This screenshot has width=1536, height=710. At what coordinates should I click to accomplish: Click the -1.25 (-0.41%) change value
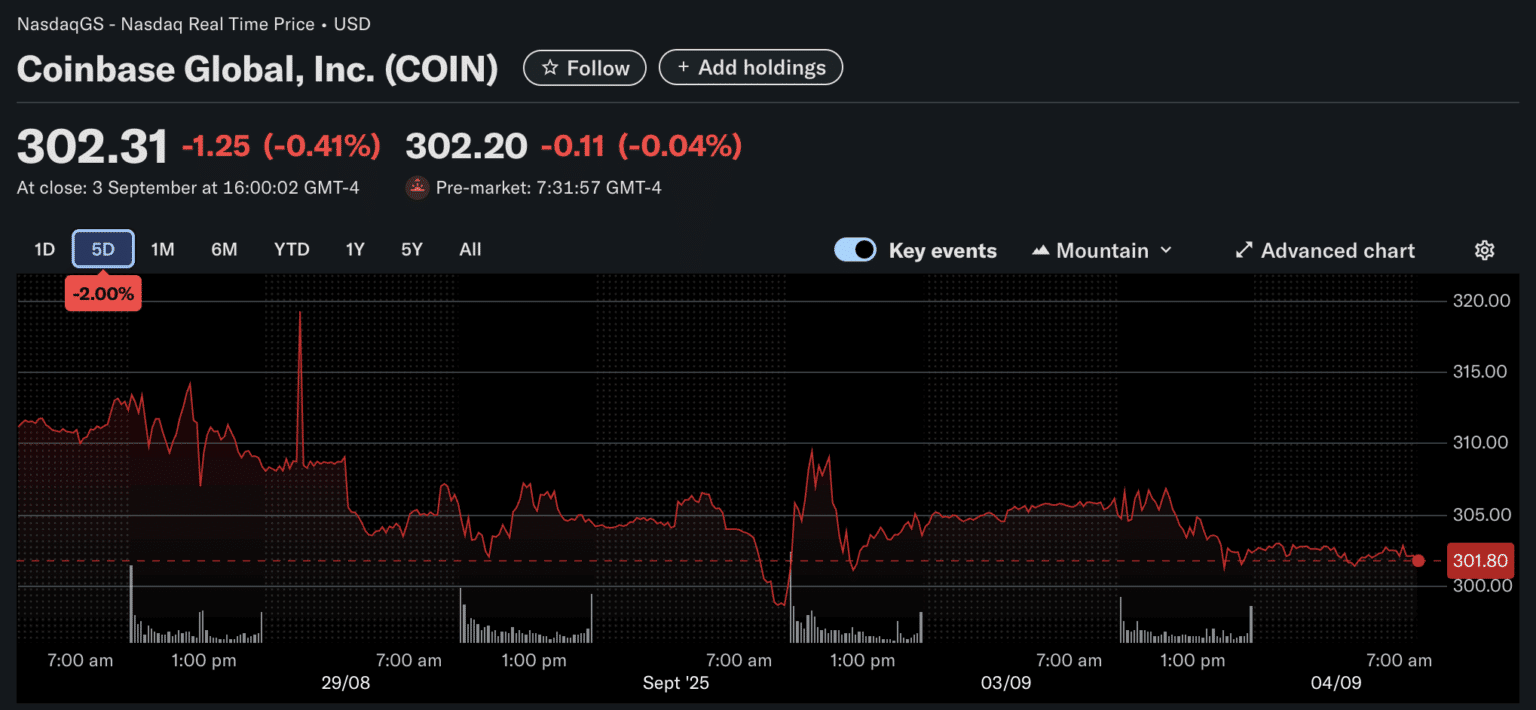[281, 147]
